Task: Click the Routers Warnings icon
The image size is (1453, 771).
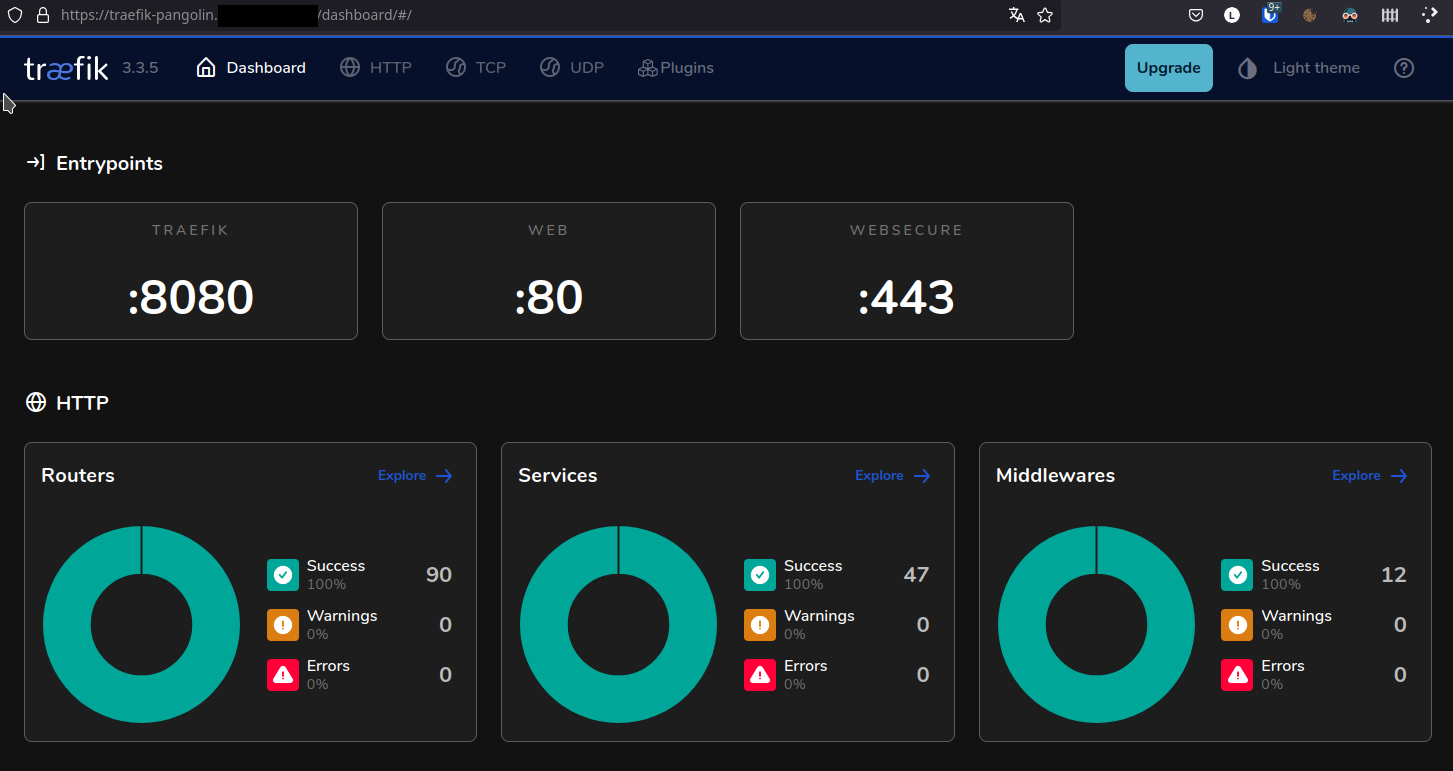Action: coord(283,625)
